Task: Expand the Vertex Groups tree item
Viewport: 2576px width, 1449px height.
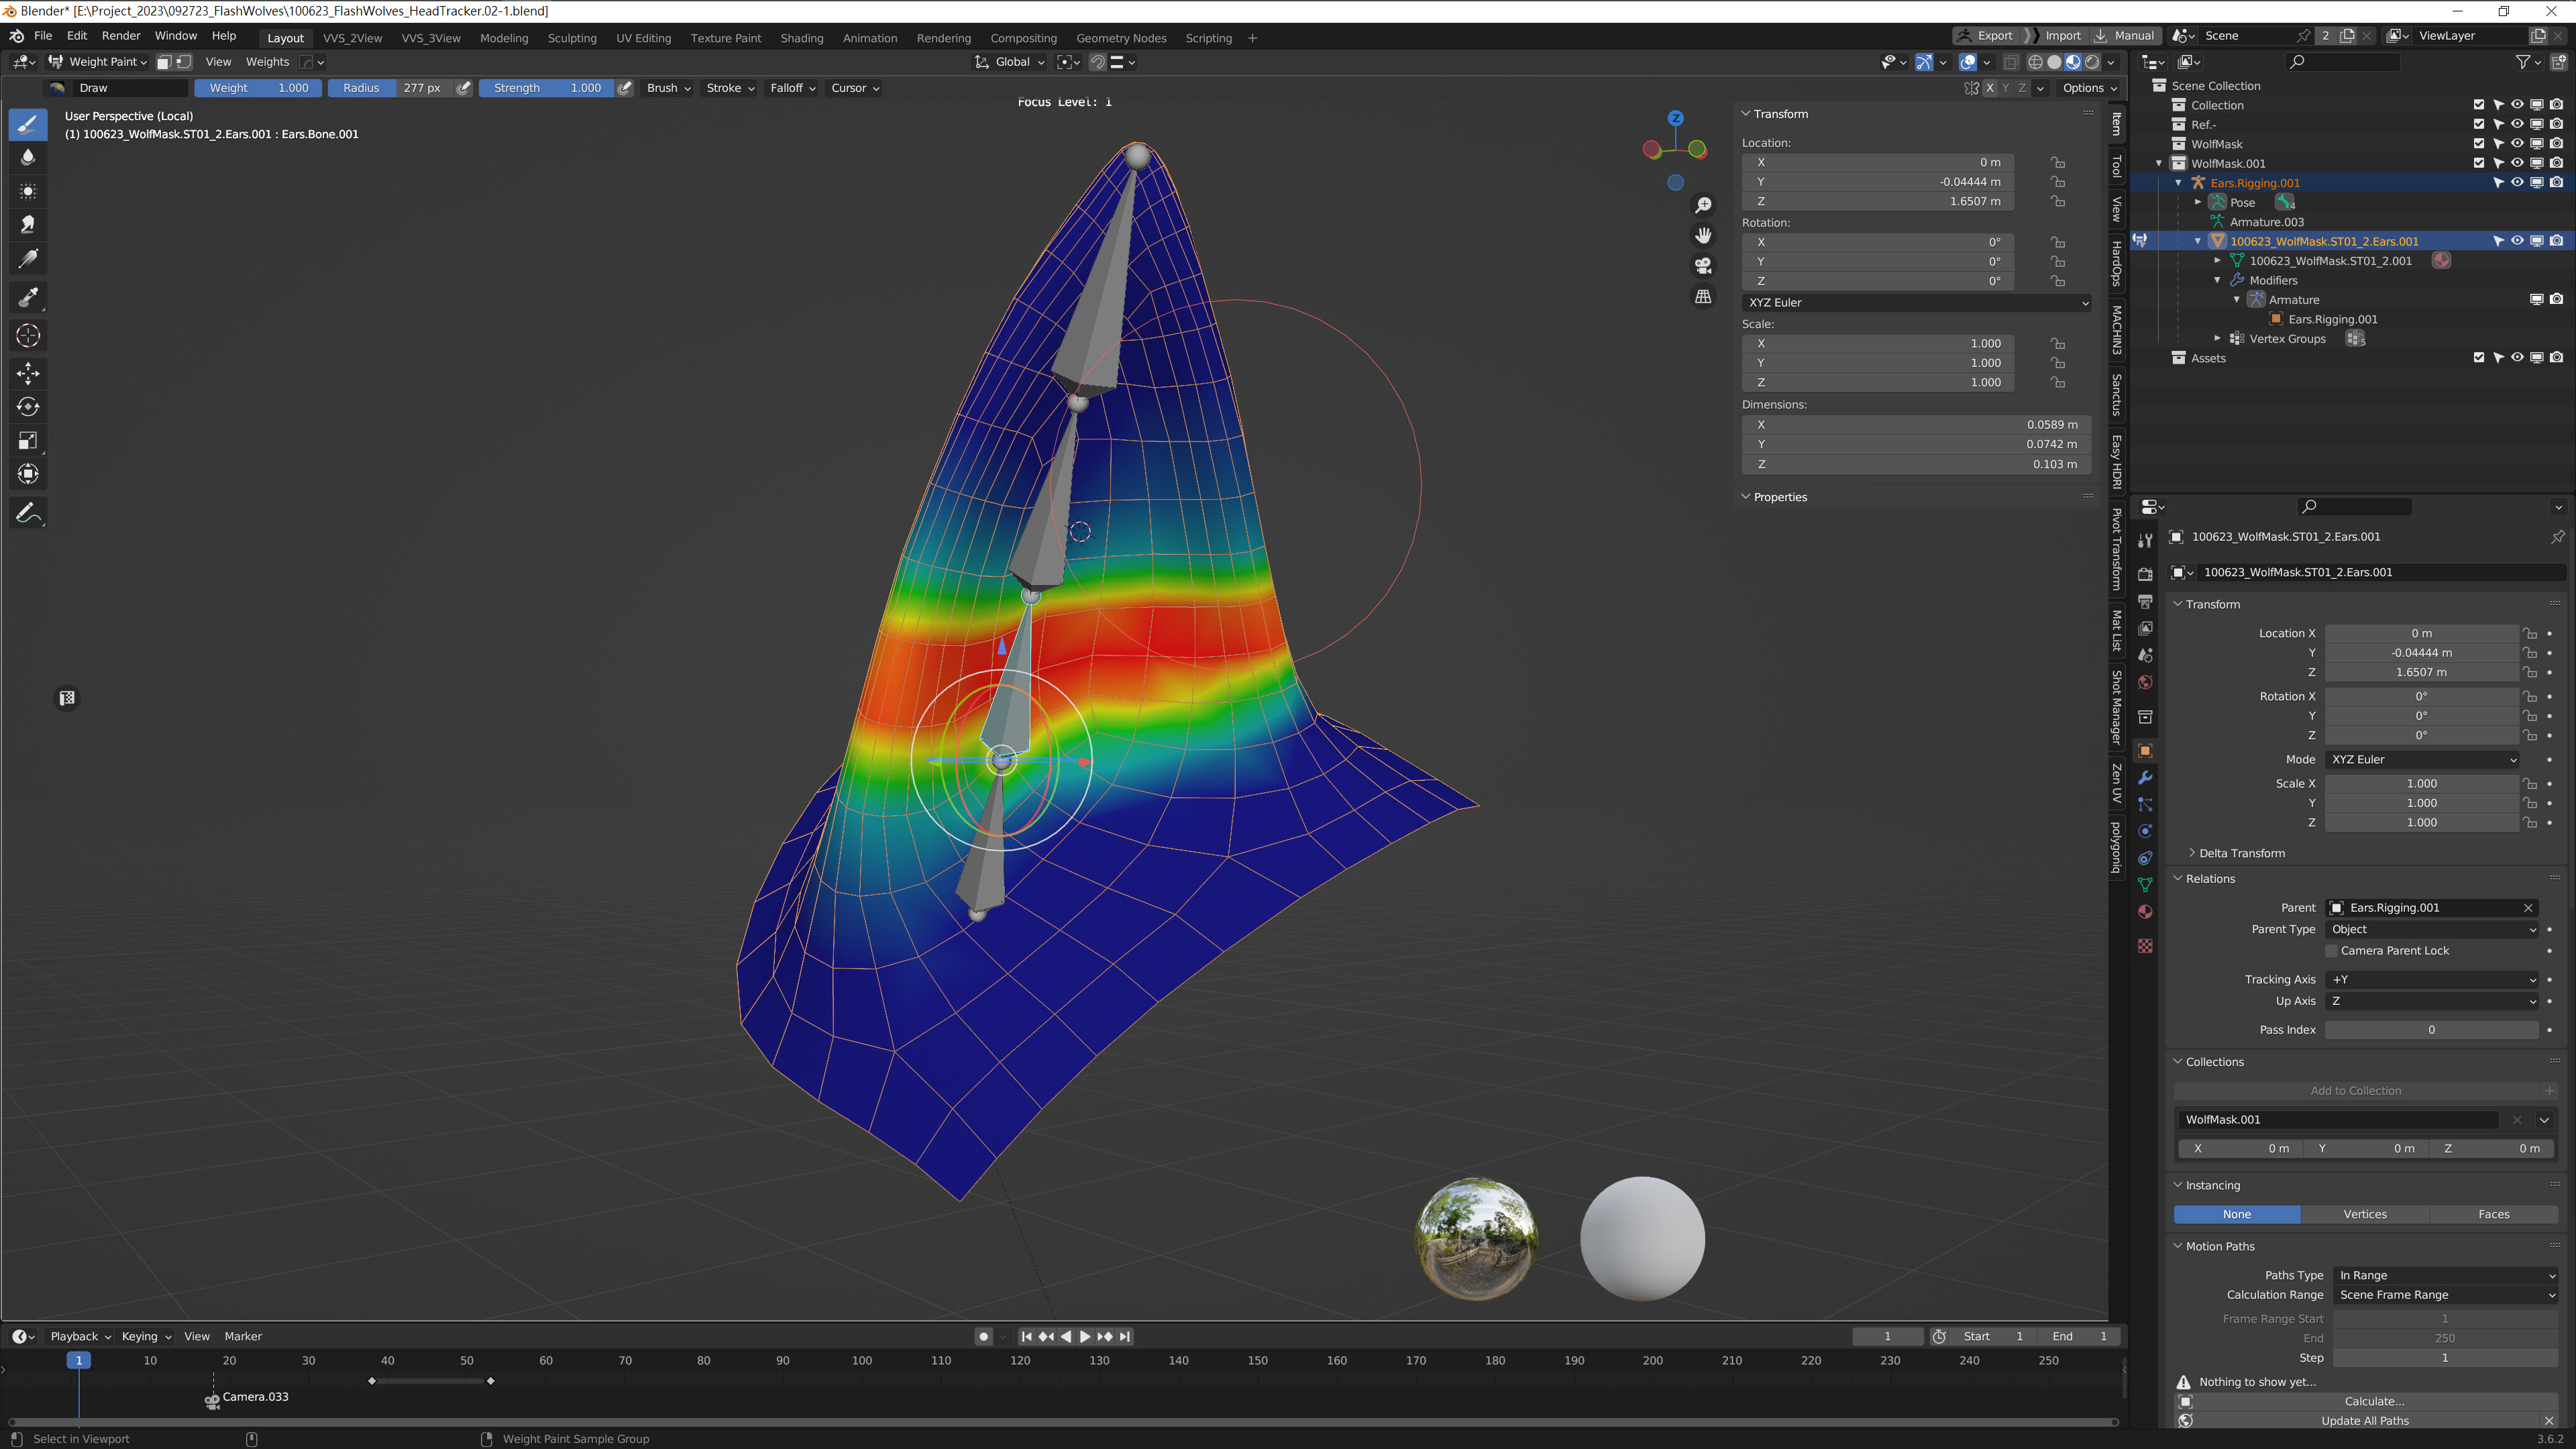Action: tap(2217, 339)
